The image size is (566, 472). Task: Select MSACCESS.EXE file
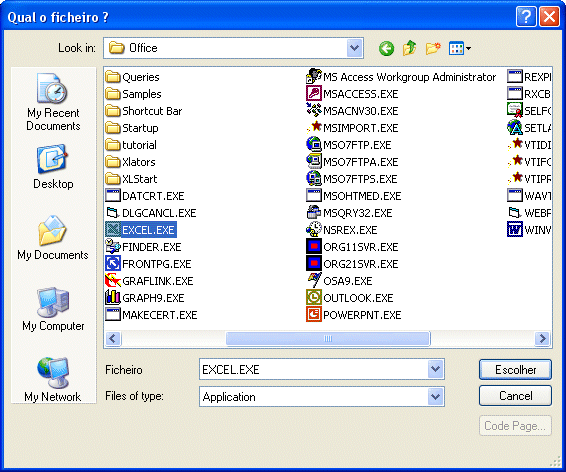pos(352,94)
